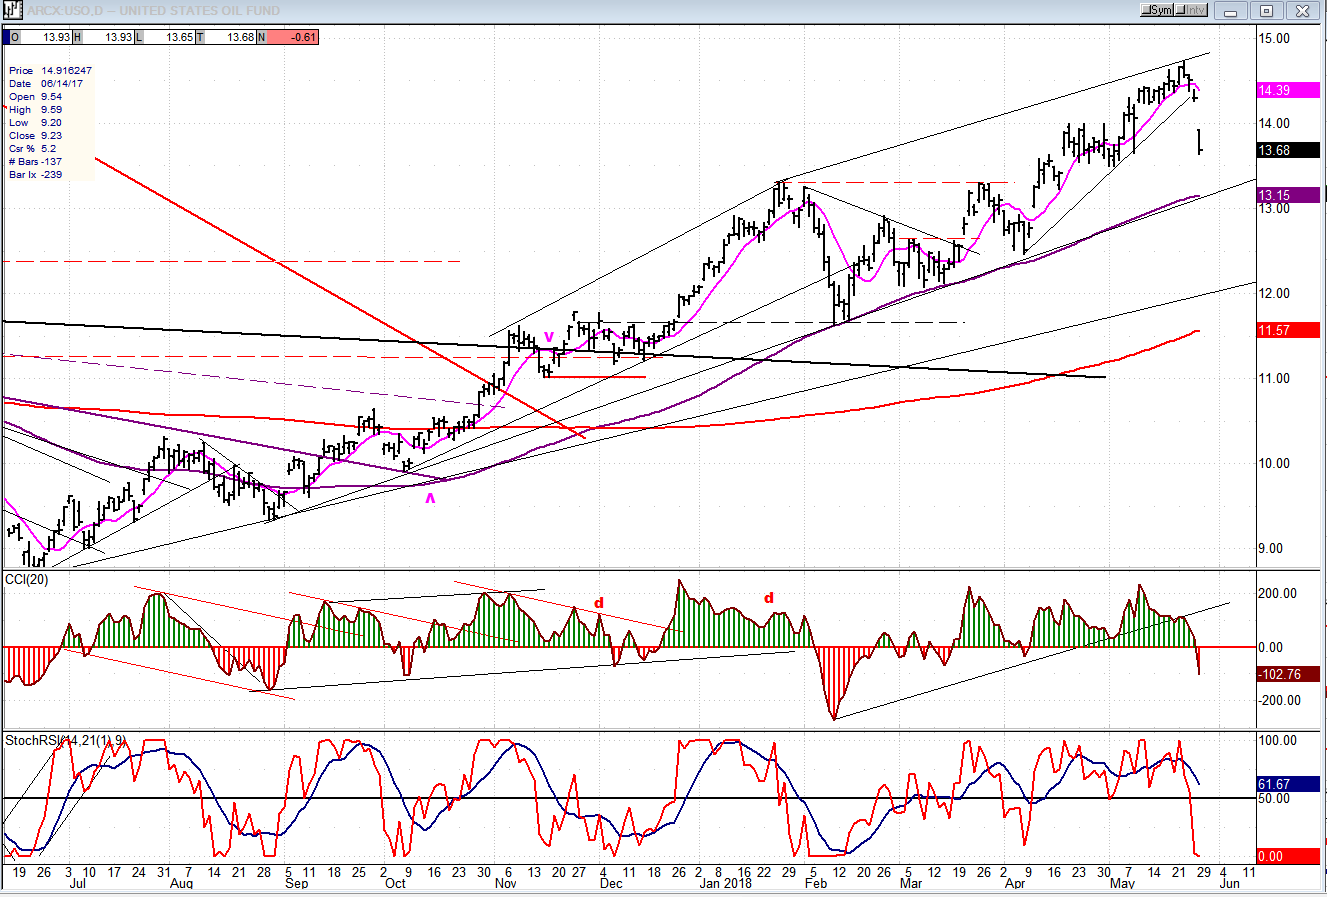Click the red 0.00 StochRSI value tag
1327x897 pixels.
pyautogui.click(x=1287, y=857)
